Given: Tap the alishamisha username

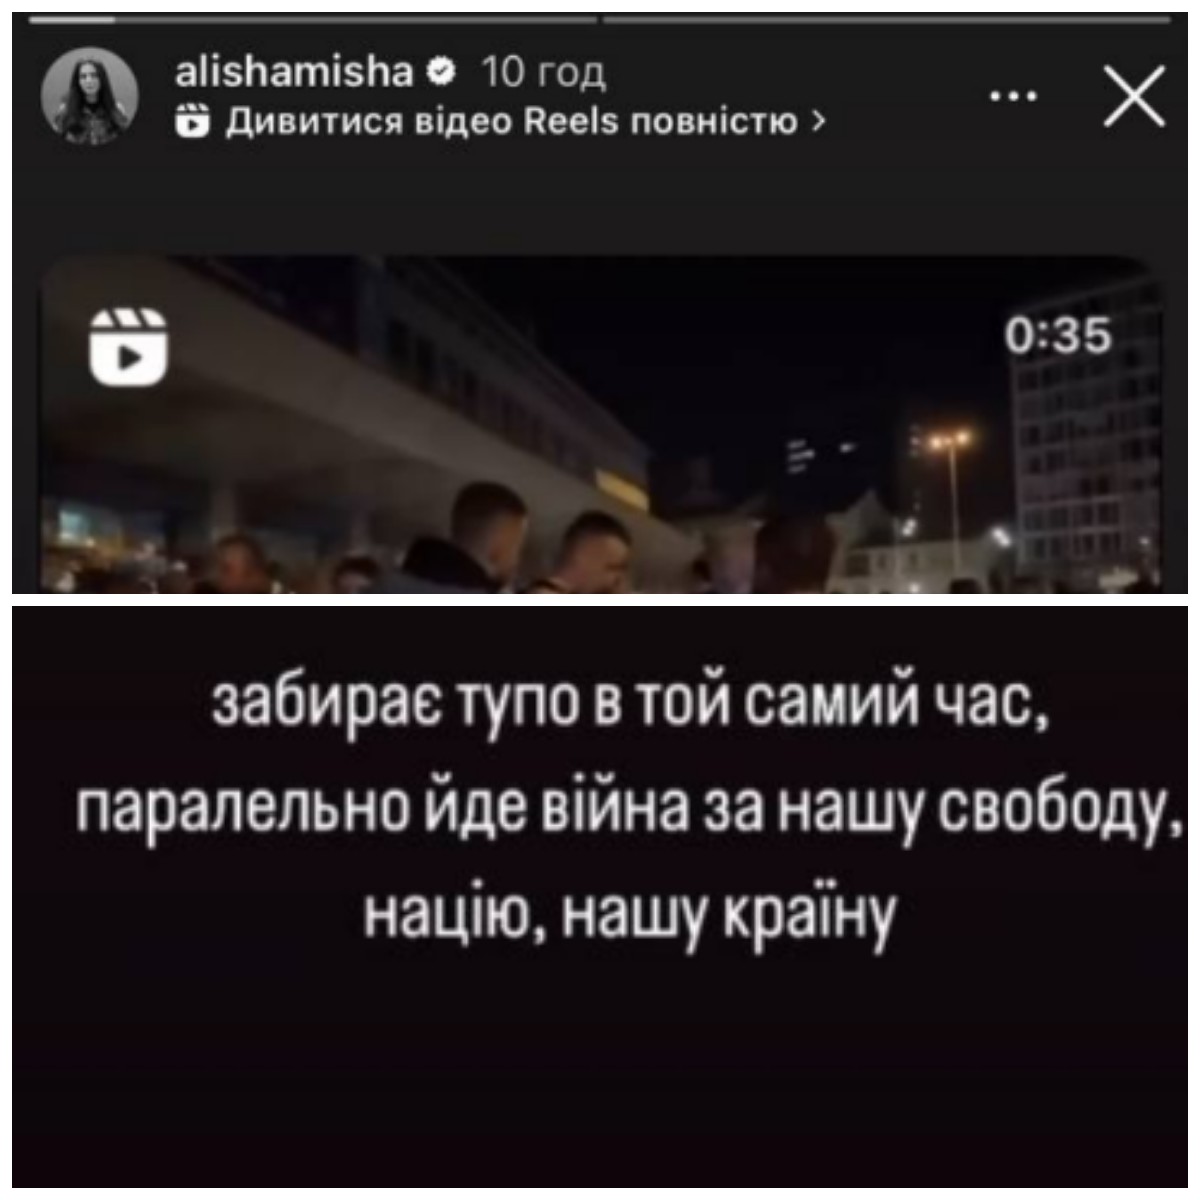Looking at the screenshot, I should [295, 71].
